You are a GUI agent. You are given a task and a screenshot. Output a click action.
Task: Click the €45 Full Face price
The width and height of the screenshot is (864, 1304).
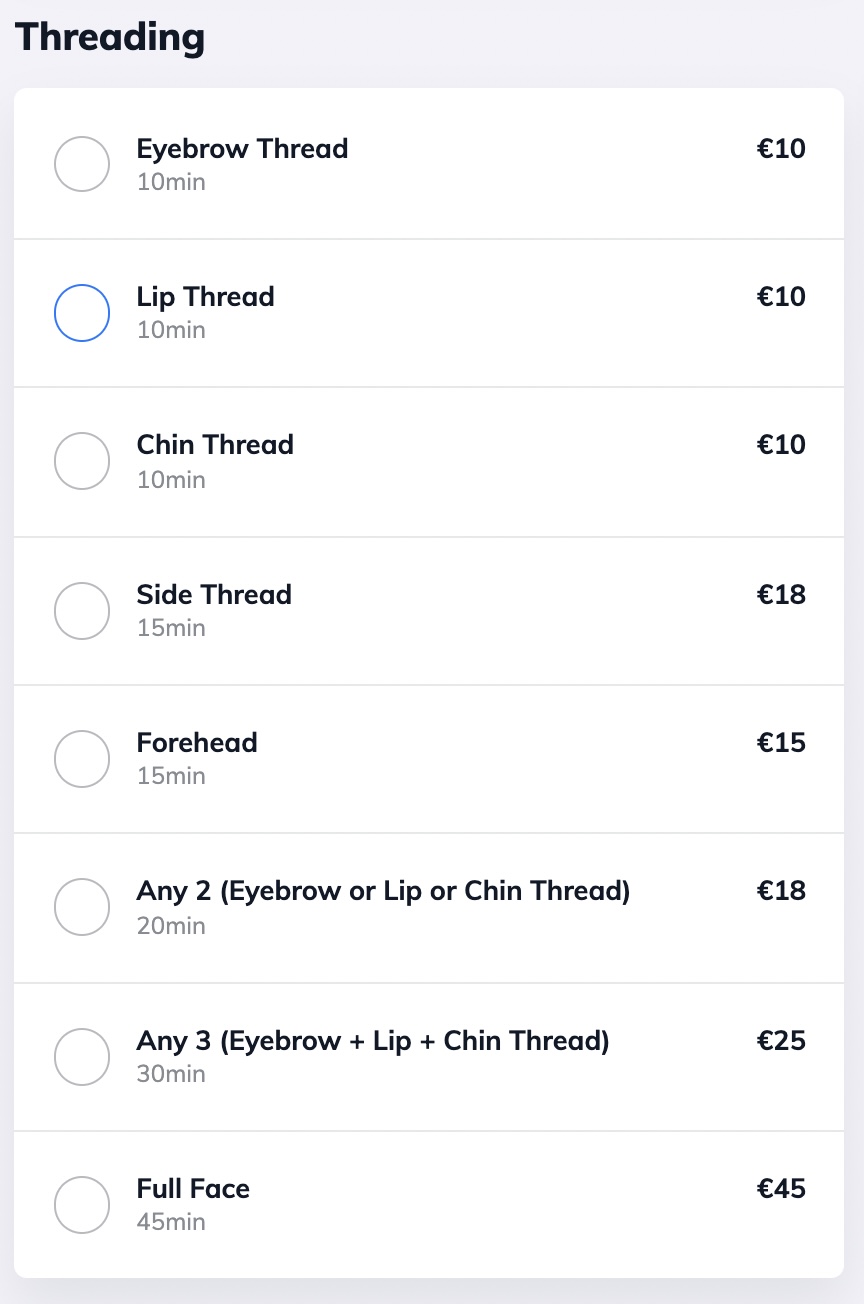point(781,1189)
